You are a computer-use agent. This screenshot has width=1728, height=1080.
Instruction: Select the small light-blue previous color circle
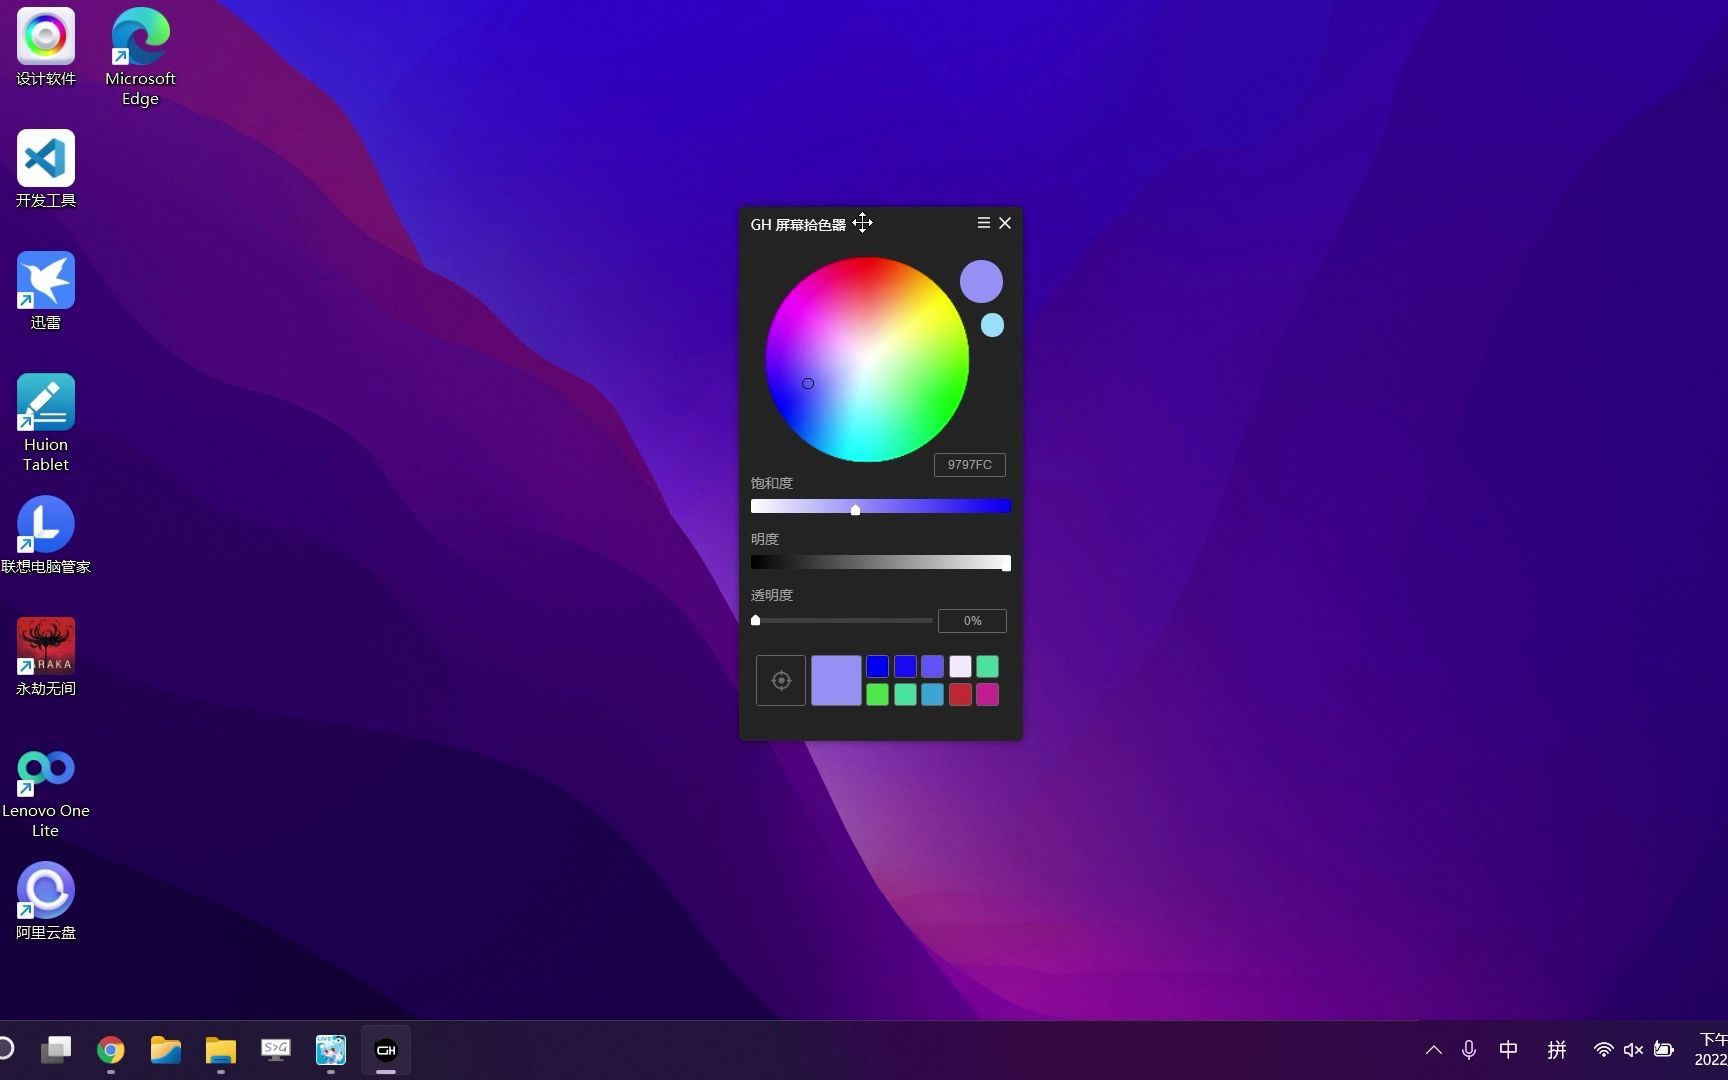coord(992,325)
